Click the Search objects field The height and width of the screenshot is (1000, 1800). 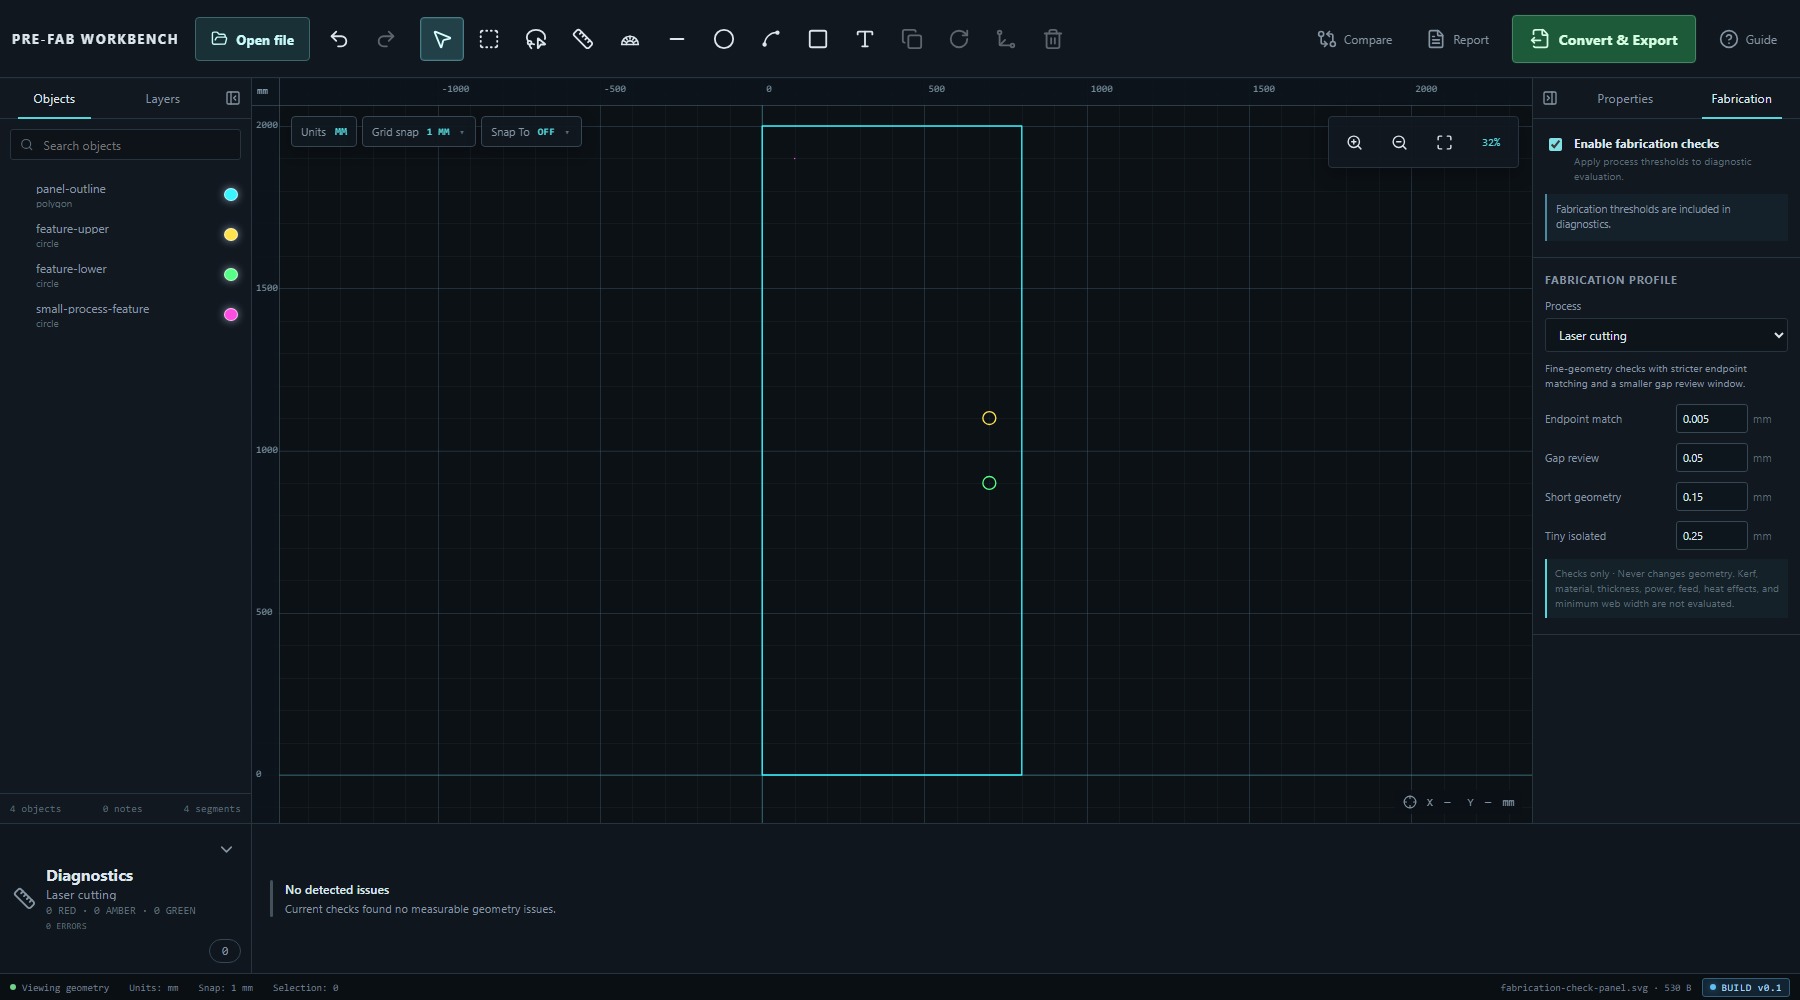tap(126, 145)
